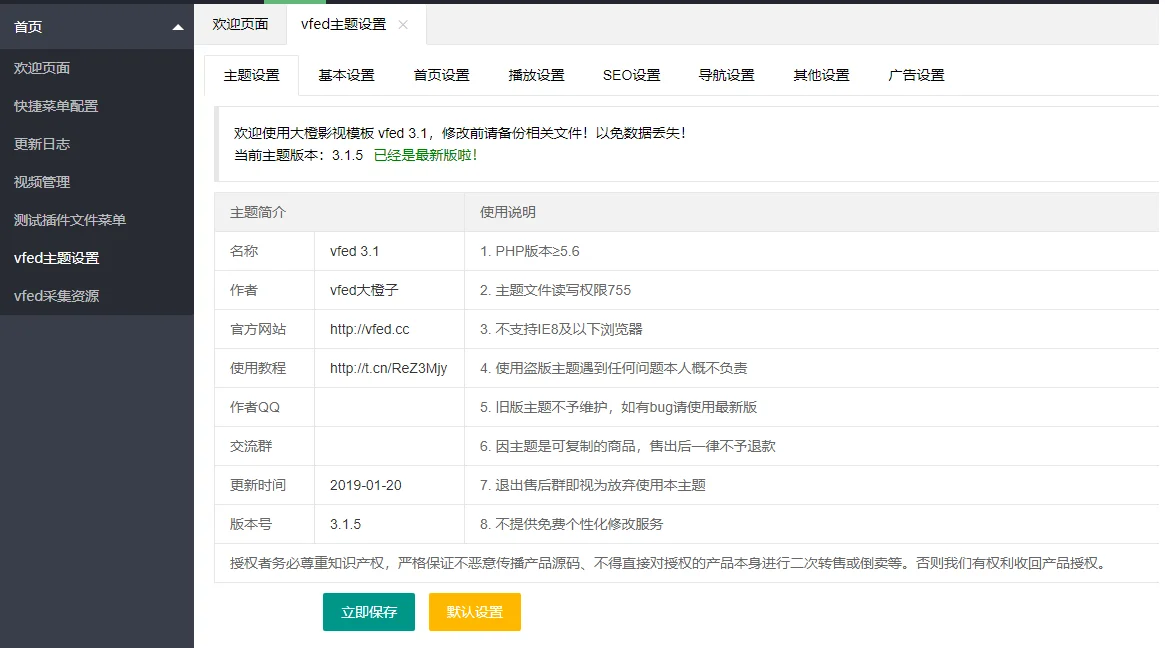Open 视频管理 in the sidebar
Screen dimensions: 1165x648
pyautogui.click(x=97, y=182)
